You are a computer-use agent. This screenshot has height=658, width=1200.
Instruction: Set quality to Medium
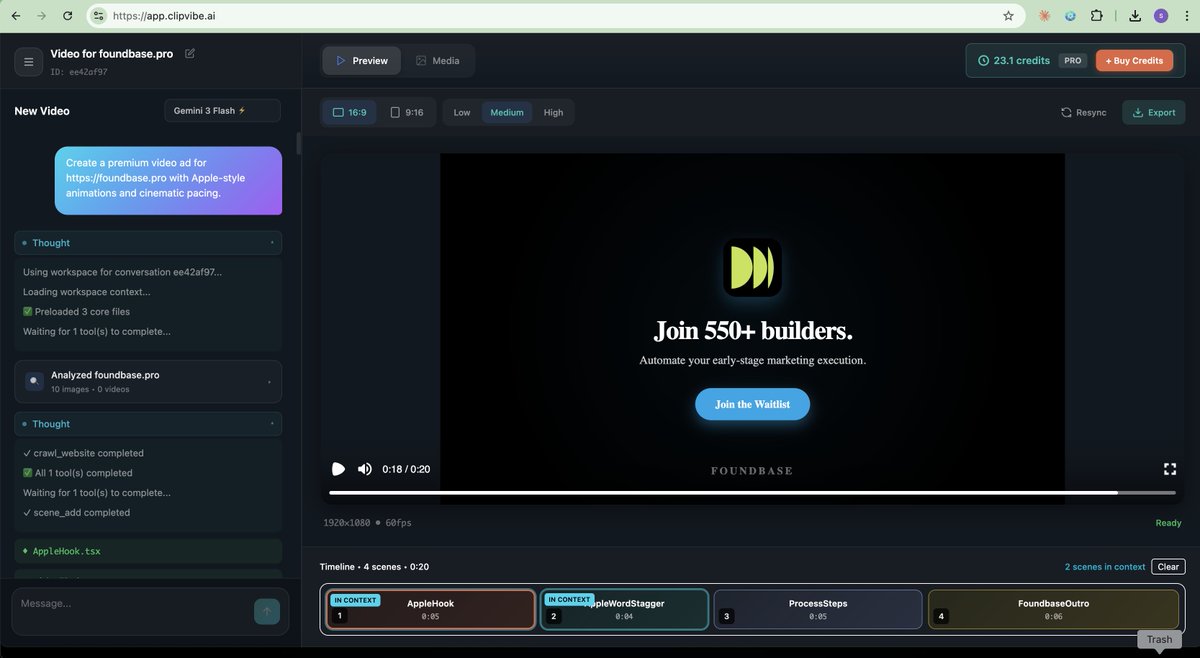[x=507, y=112]
